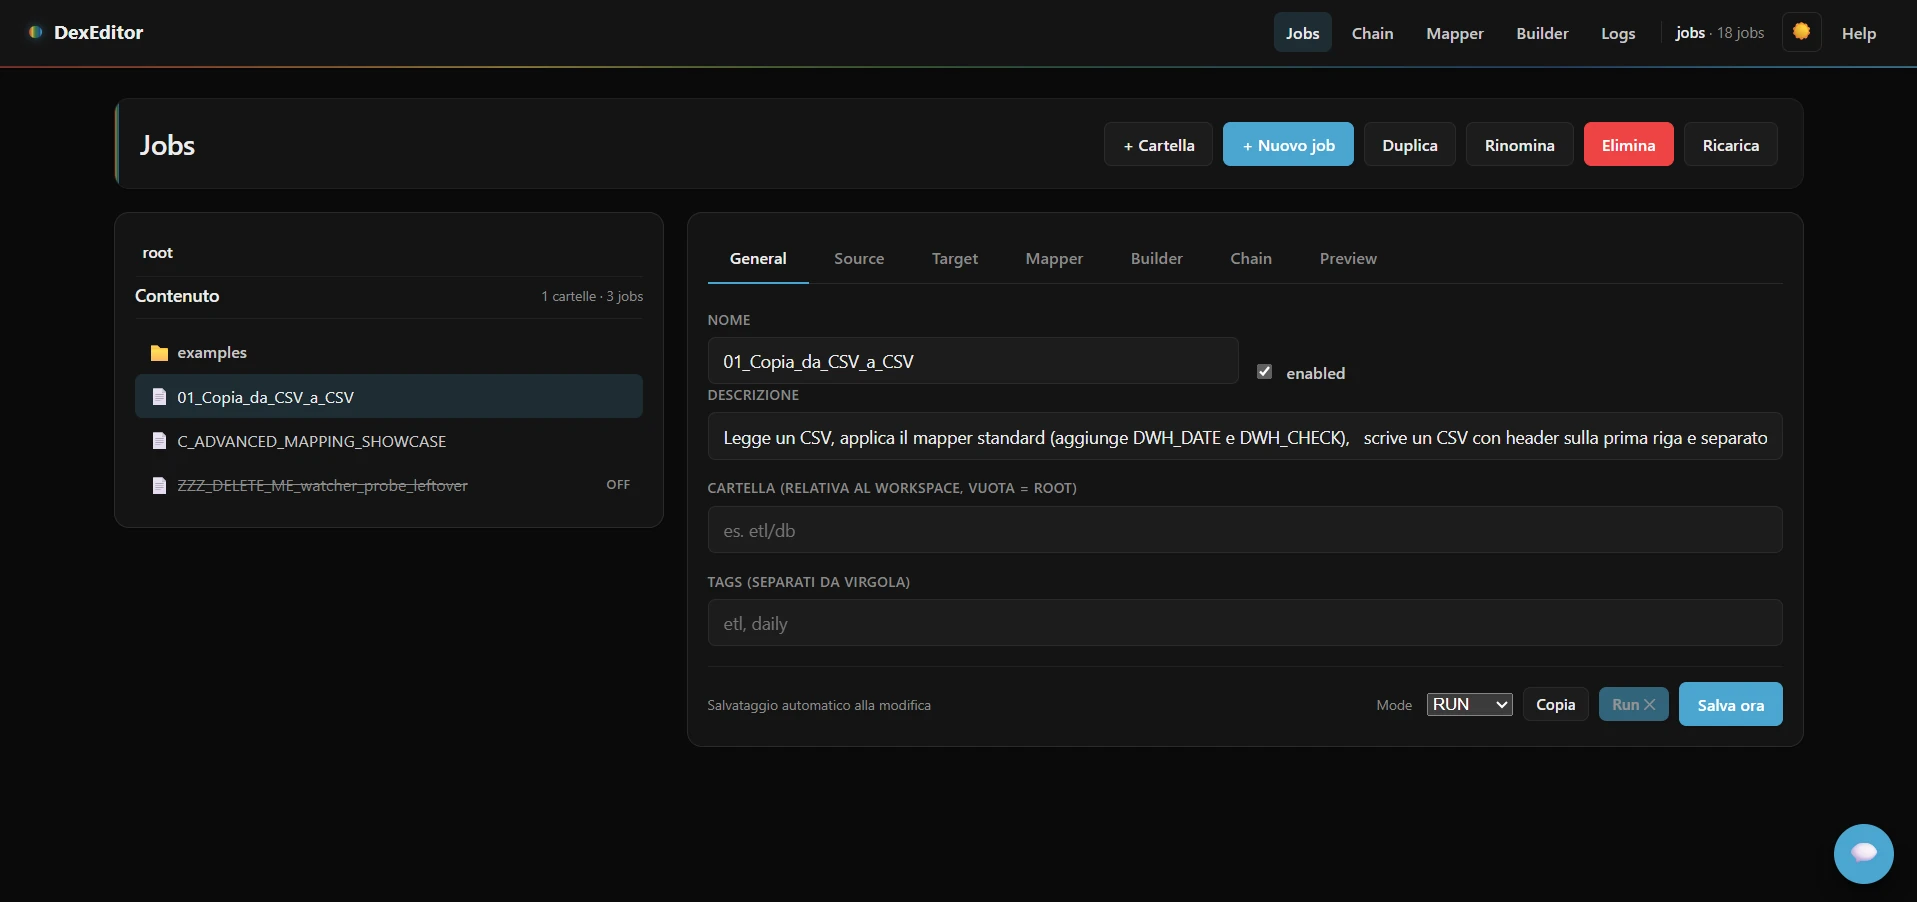
Task: Click the file icon beside 01_Copia_da_CSV_a_CSV
Action: pyautogui.click(x=159, y=397)
